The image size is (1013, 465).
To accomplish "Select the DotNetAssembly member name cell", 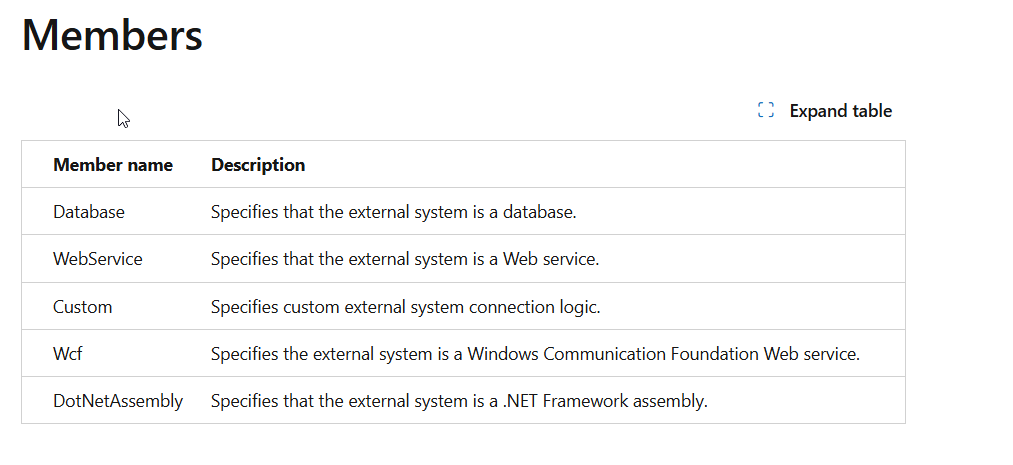I will 118,401.
